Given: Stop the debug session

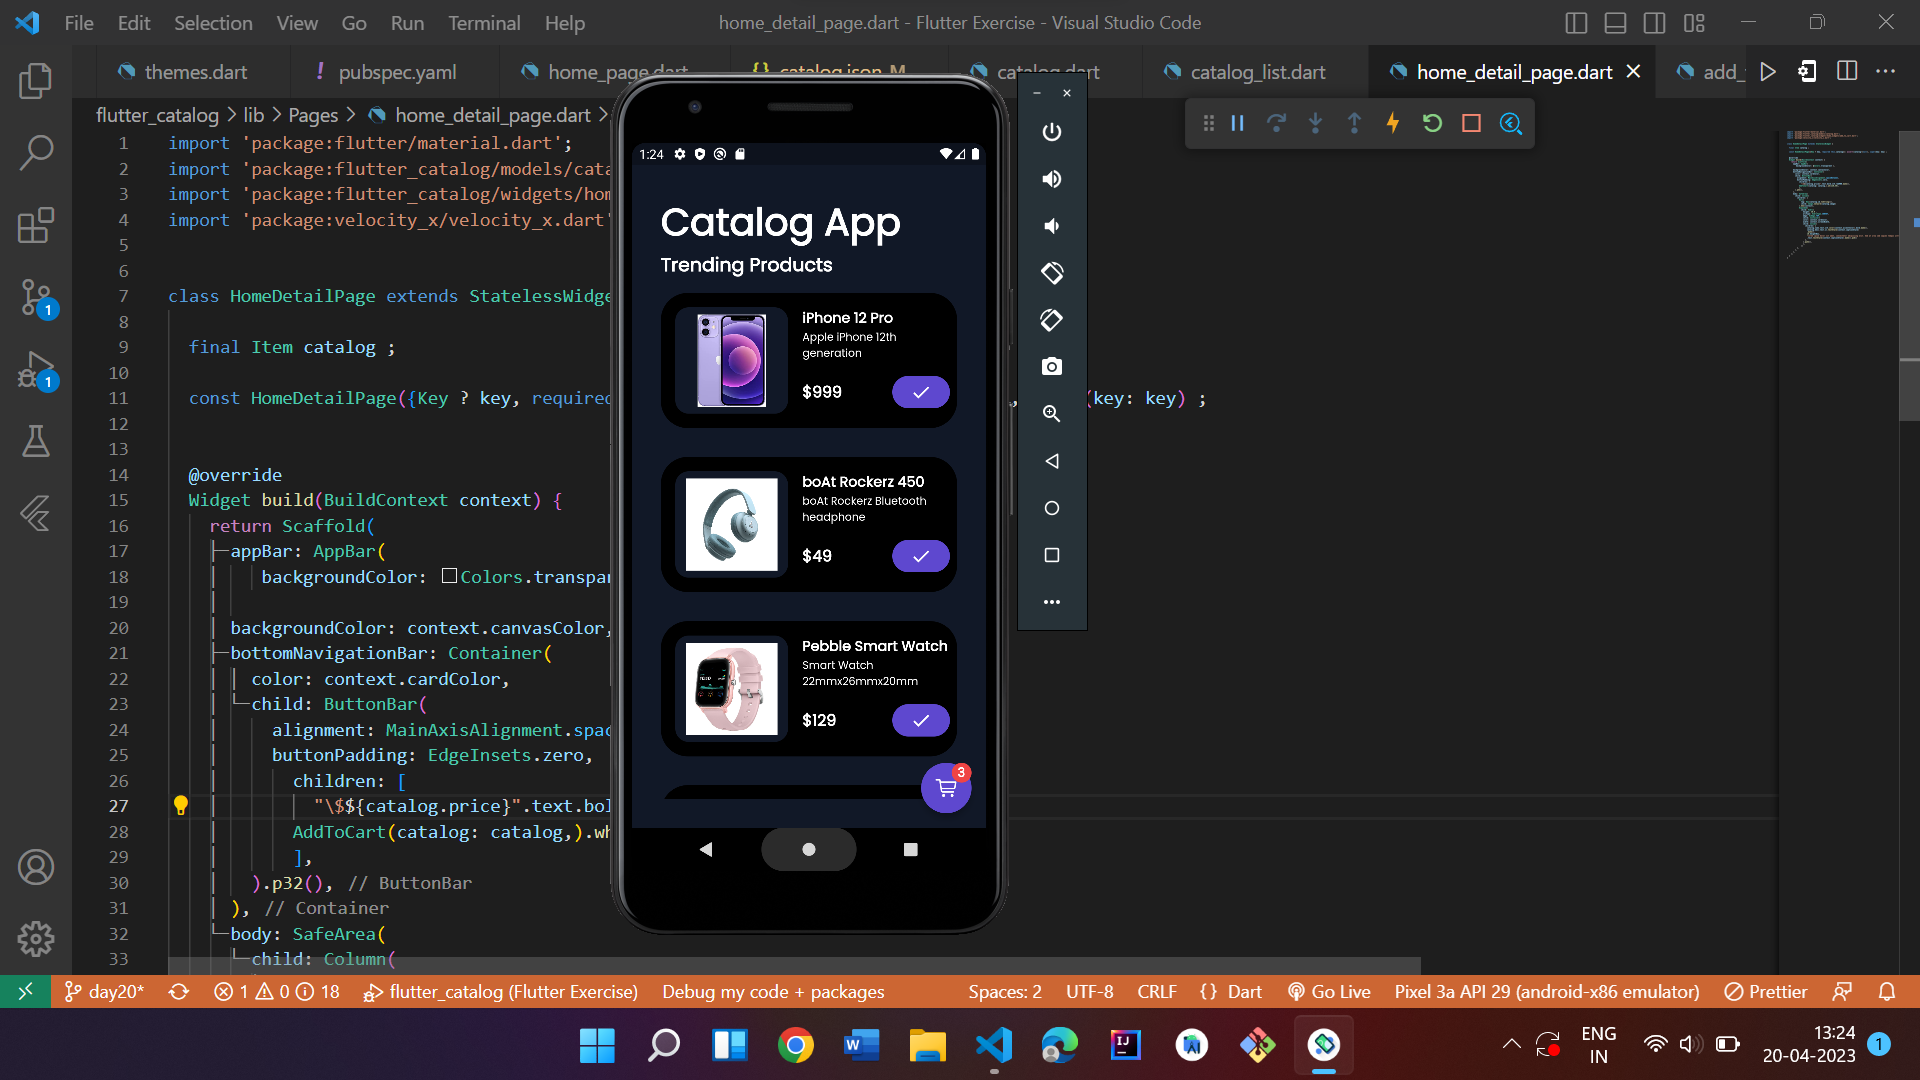Looking at the screenshot, I should (1471, 123).
